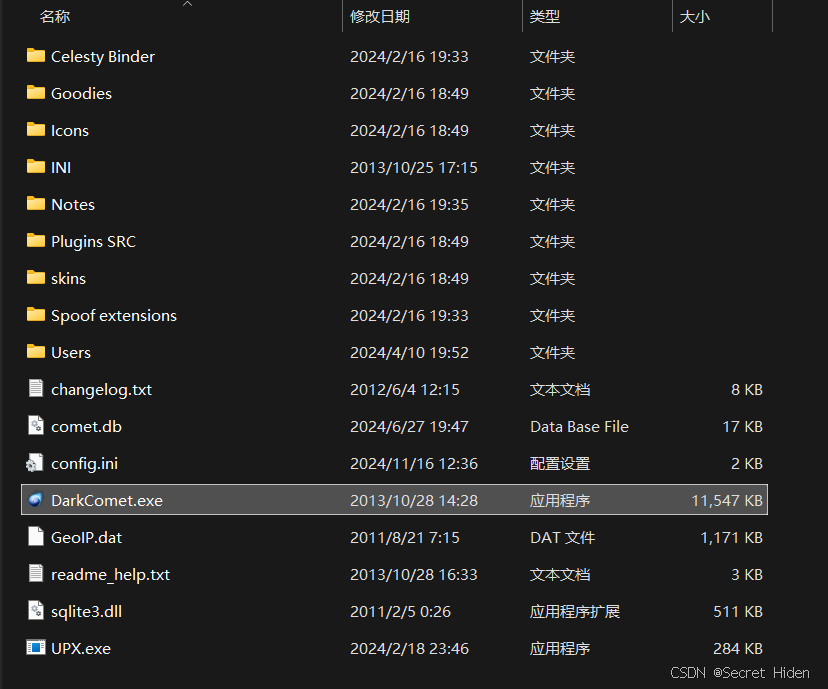Click the 配置设置 type of config.ini
The width and height of the screenshot is (828, 689).
tap(560, 464)
